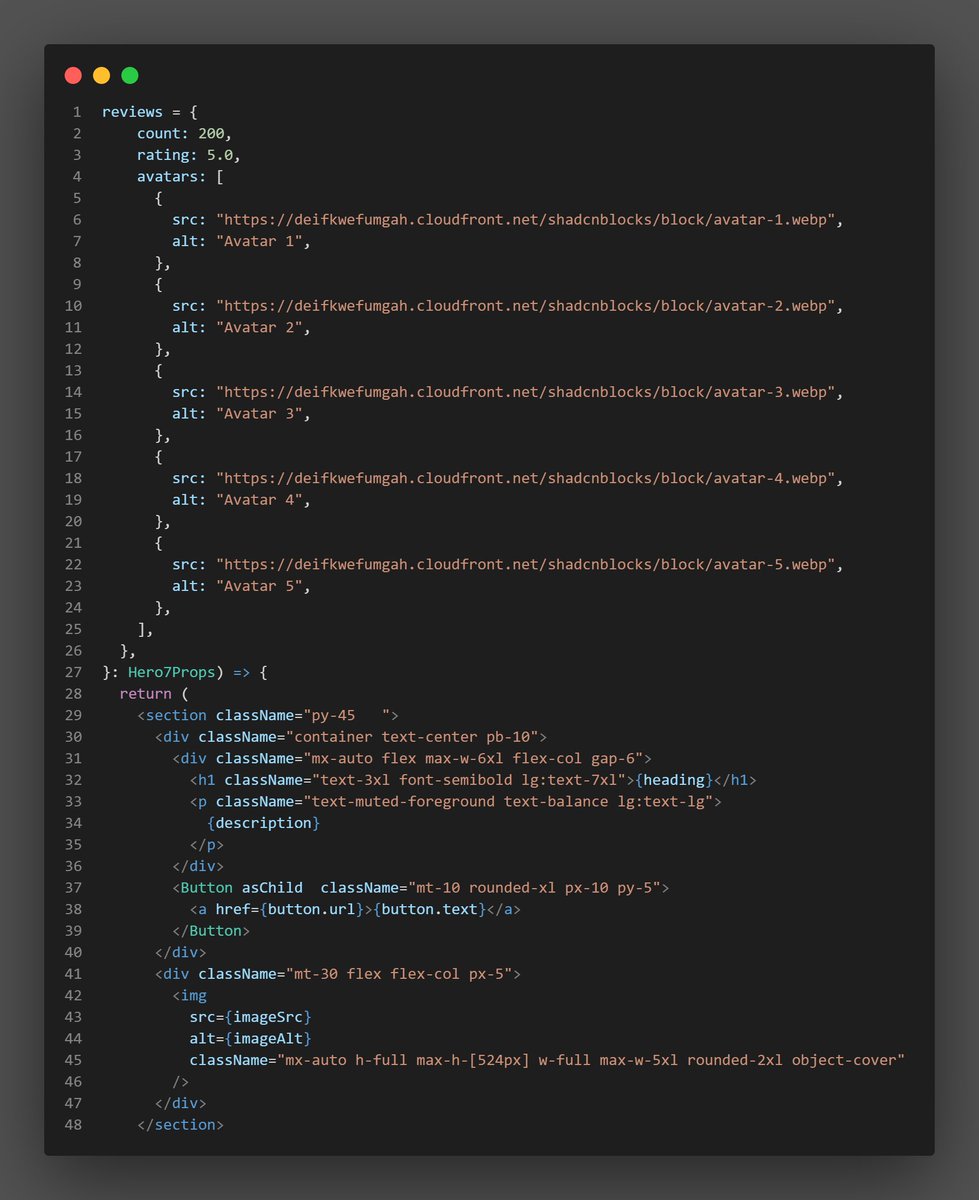Select the avatars array property name
Viewport: 979px width, 1200px height.
point(165,176)
